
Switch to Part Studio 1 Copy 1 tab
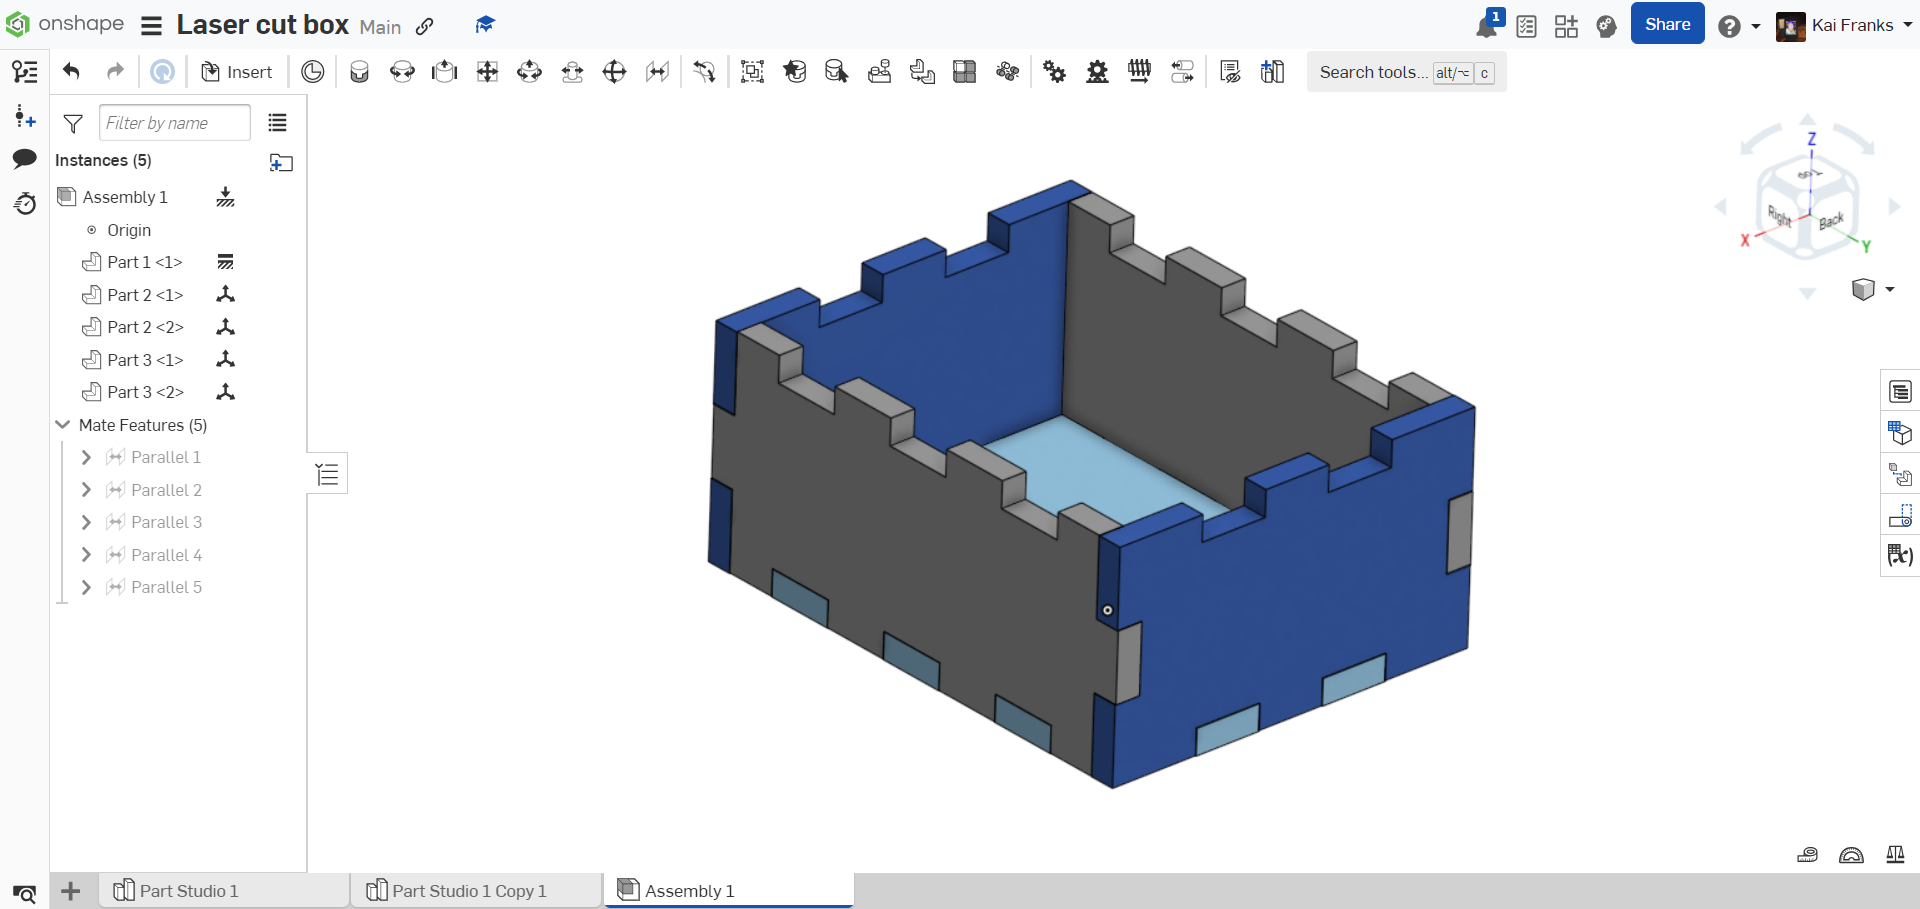tap(476, 890)
